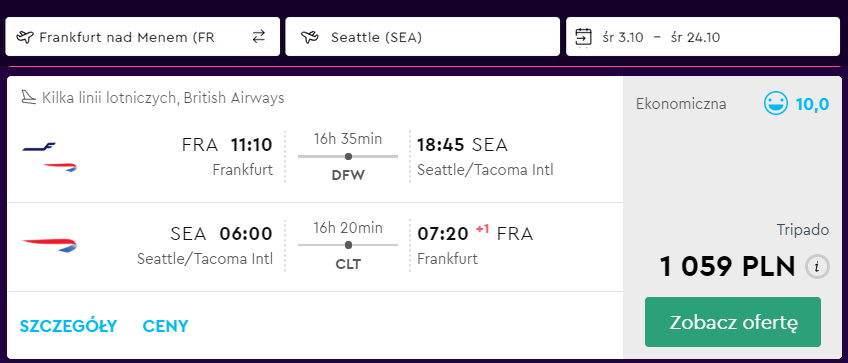This screenshot has width=848, height=363.
Task: Click the airline logos on outbound FRA flight
Action: pyautogui.click(x=50, y=157)
